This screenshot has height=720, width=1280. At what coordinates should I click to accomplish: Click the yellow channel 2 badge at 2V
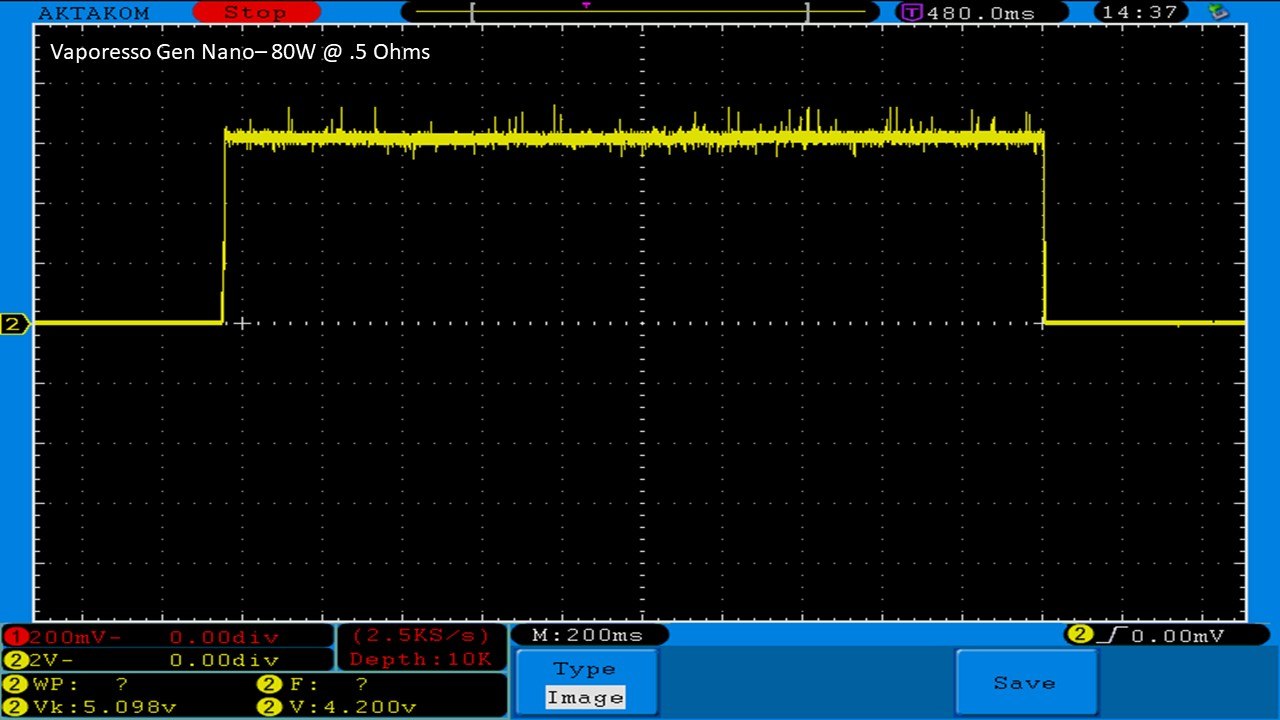click(16, 660)
